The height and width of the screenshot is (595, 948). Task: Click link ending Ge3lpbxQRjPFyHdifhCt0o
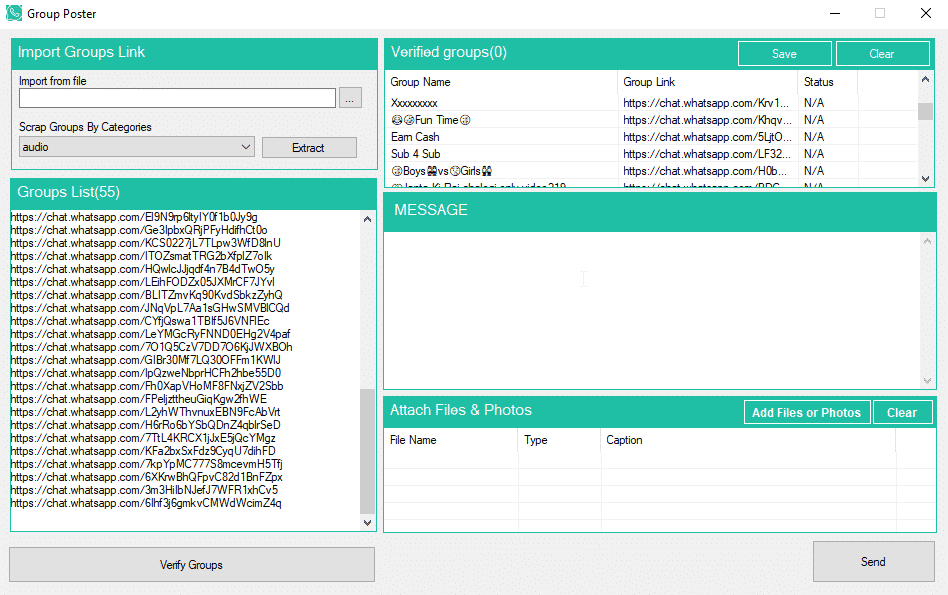[x=139, y=230]
